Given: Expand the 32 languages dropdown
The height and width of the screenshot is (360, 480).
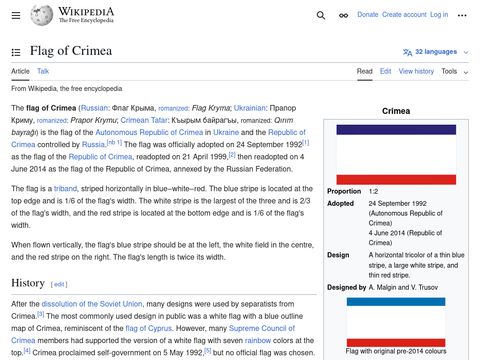Looking at the screenshot, I should [x=436, y=52].
